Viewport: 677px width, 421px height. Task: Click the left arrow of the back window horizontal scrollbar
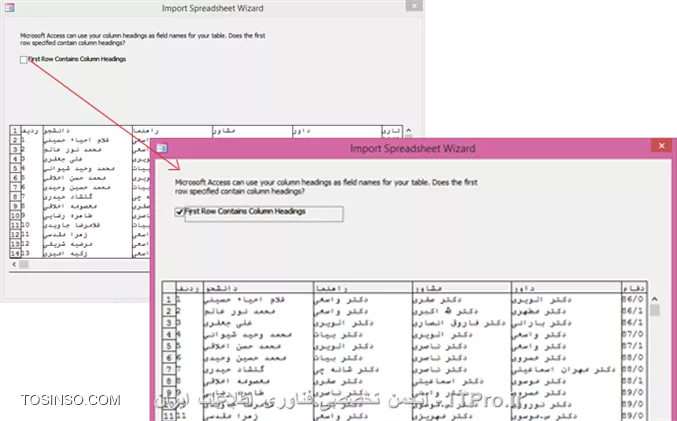[14, 264]
